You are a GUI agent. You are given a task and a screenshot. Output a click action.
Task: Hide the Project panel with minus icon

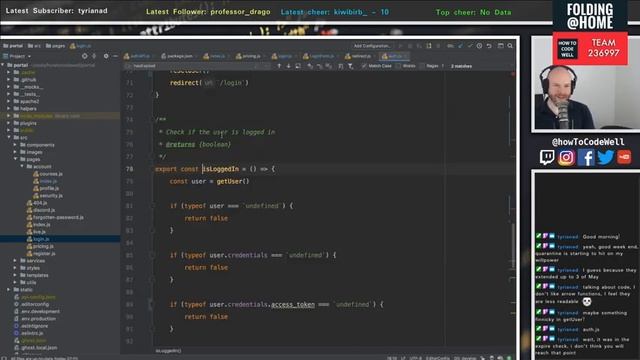click(x=116, y=56)
